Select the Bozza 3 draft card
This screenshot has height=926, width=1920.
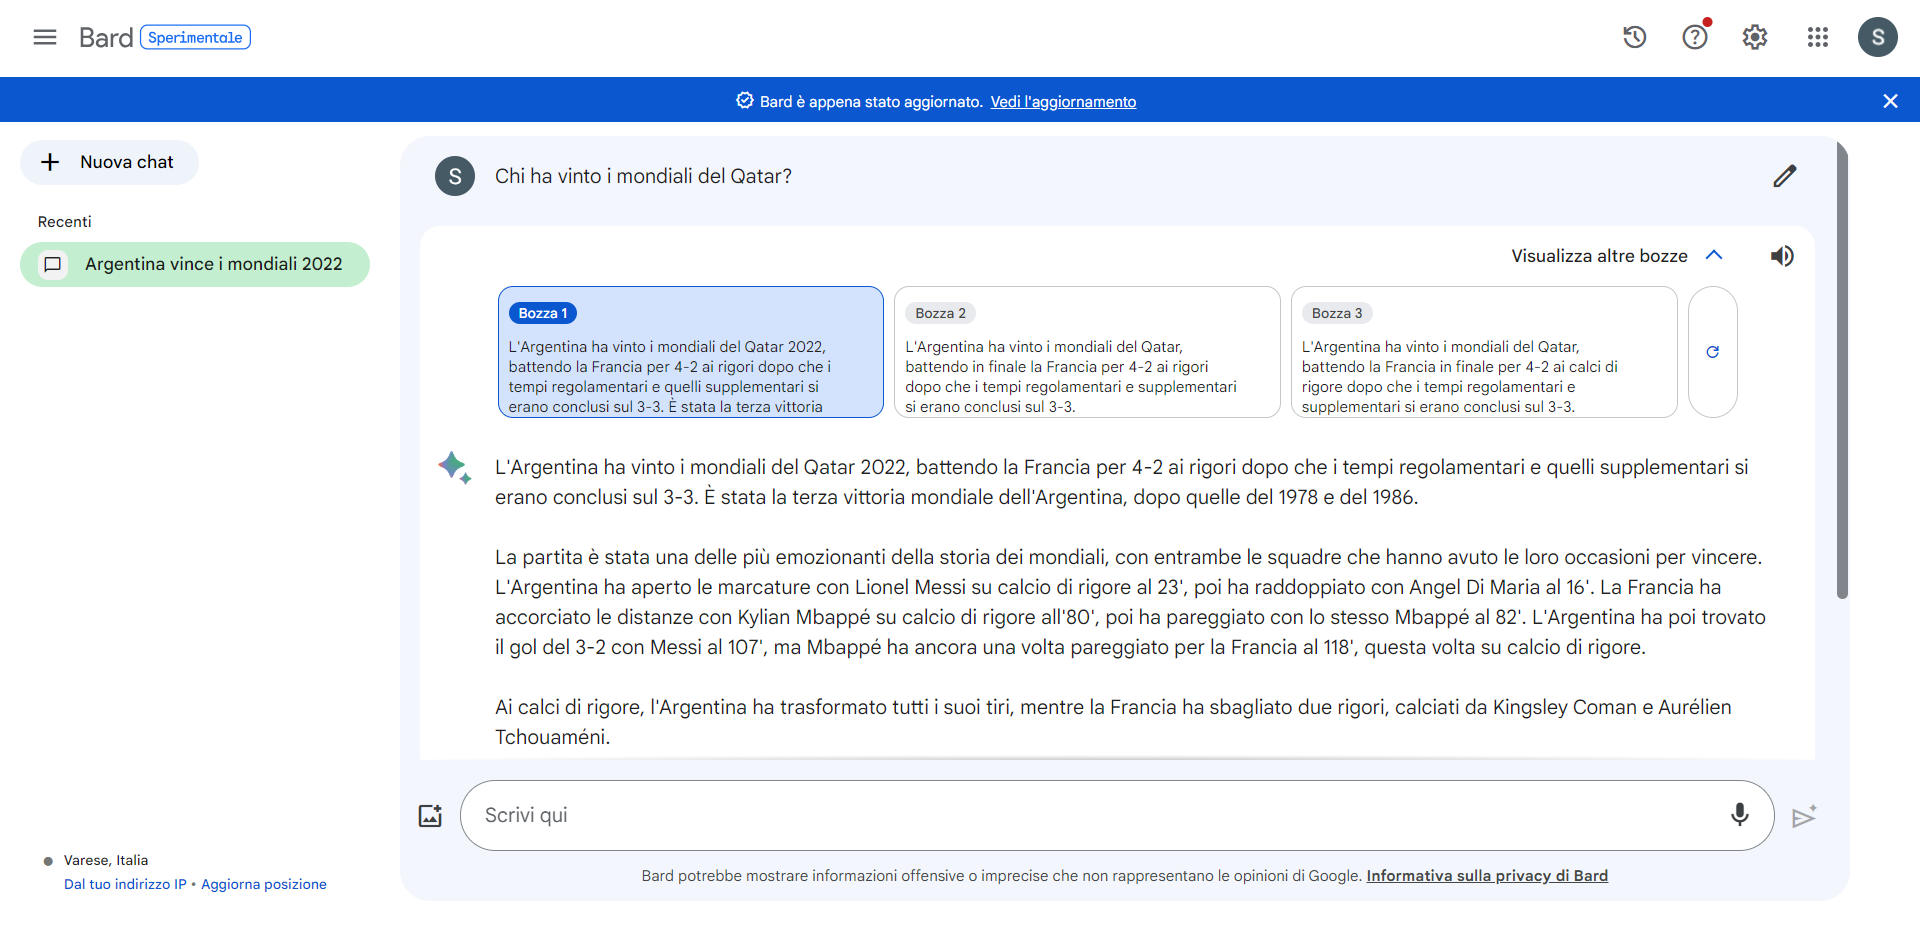tap(1483, 352)
